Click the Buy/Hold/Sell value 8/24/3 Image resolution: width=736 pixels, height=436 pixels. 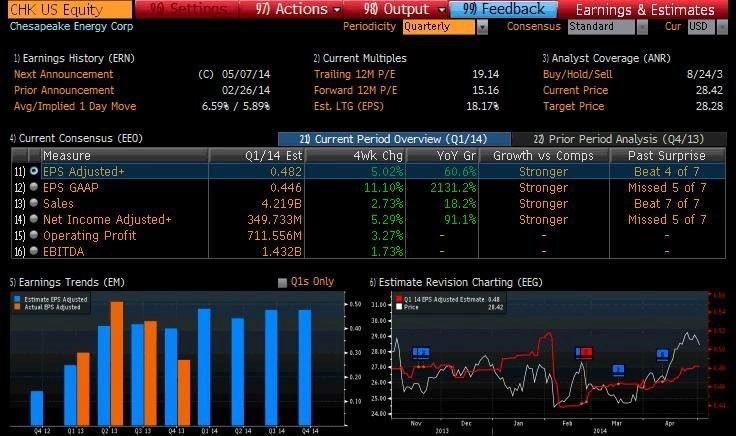tap(705, 74)
